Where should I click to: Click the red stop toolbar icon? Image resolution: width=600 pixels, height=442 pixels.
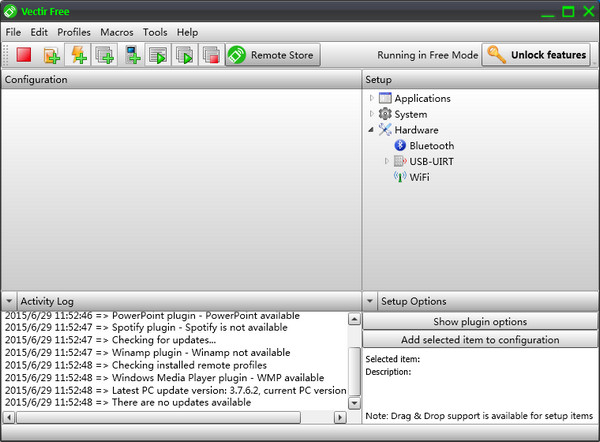coord(24,55)
